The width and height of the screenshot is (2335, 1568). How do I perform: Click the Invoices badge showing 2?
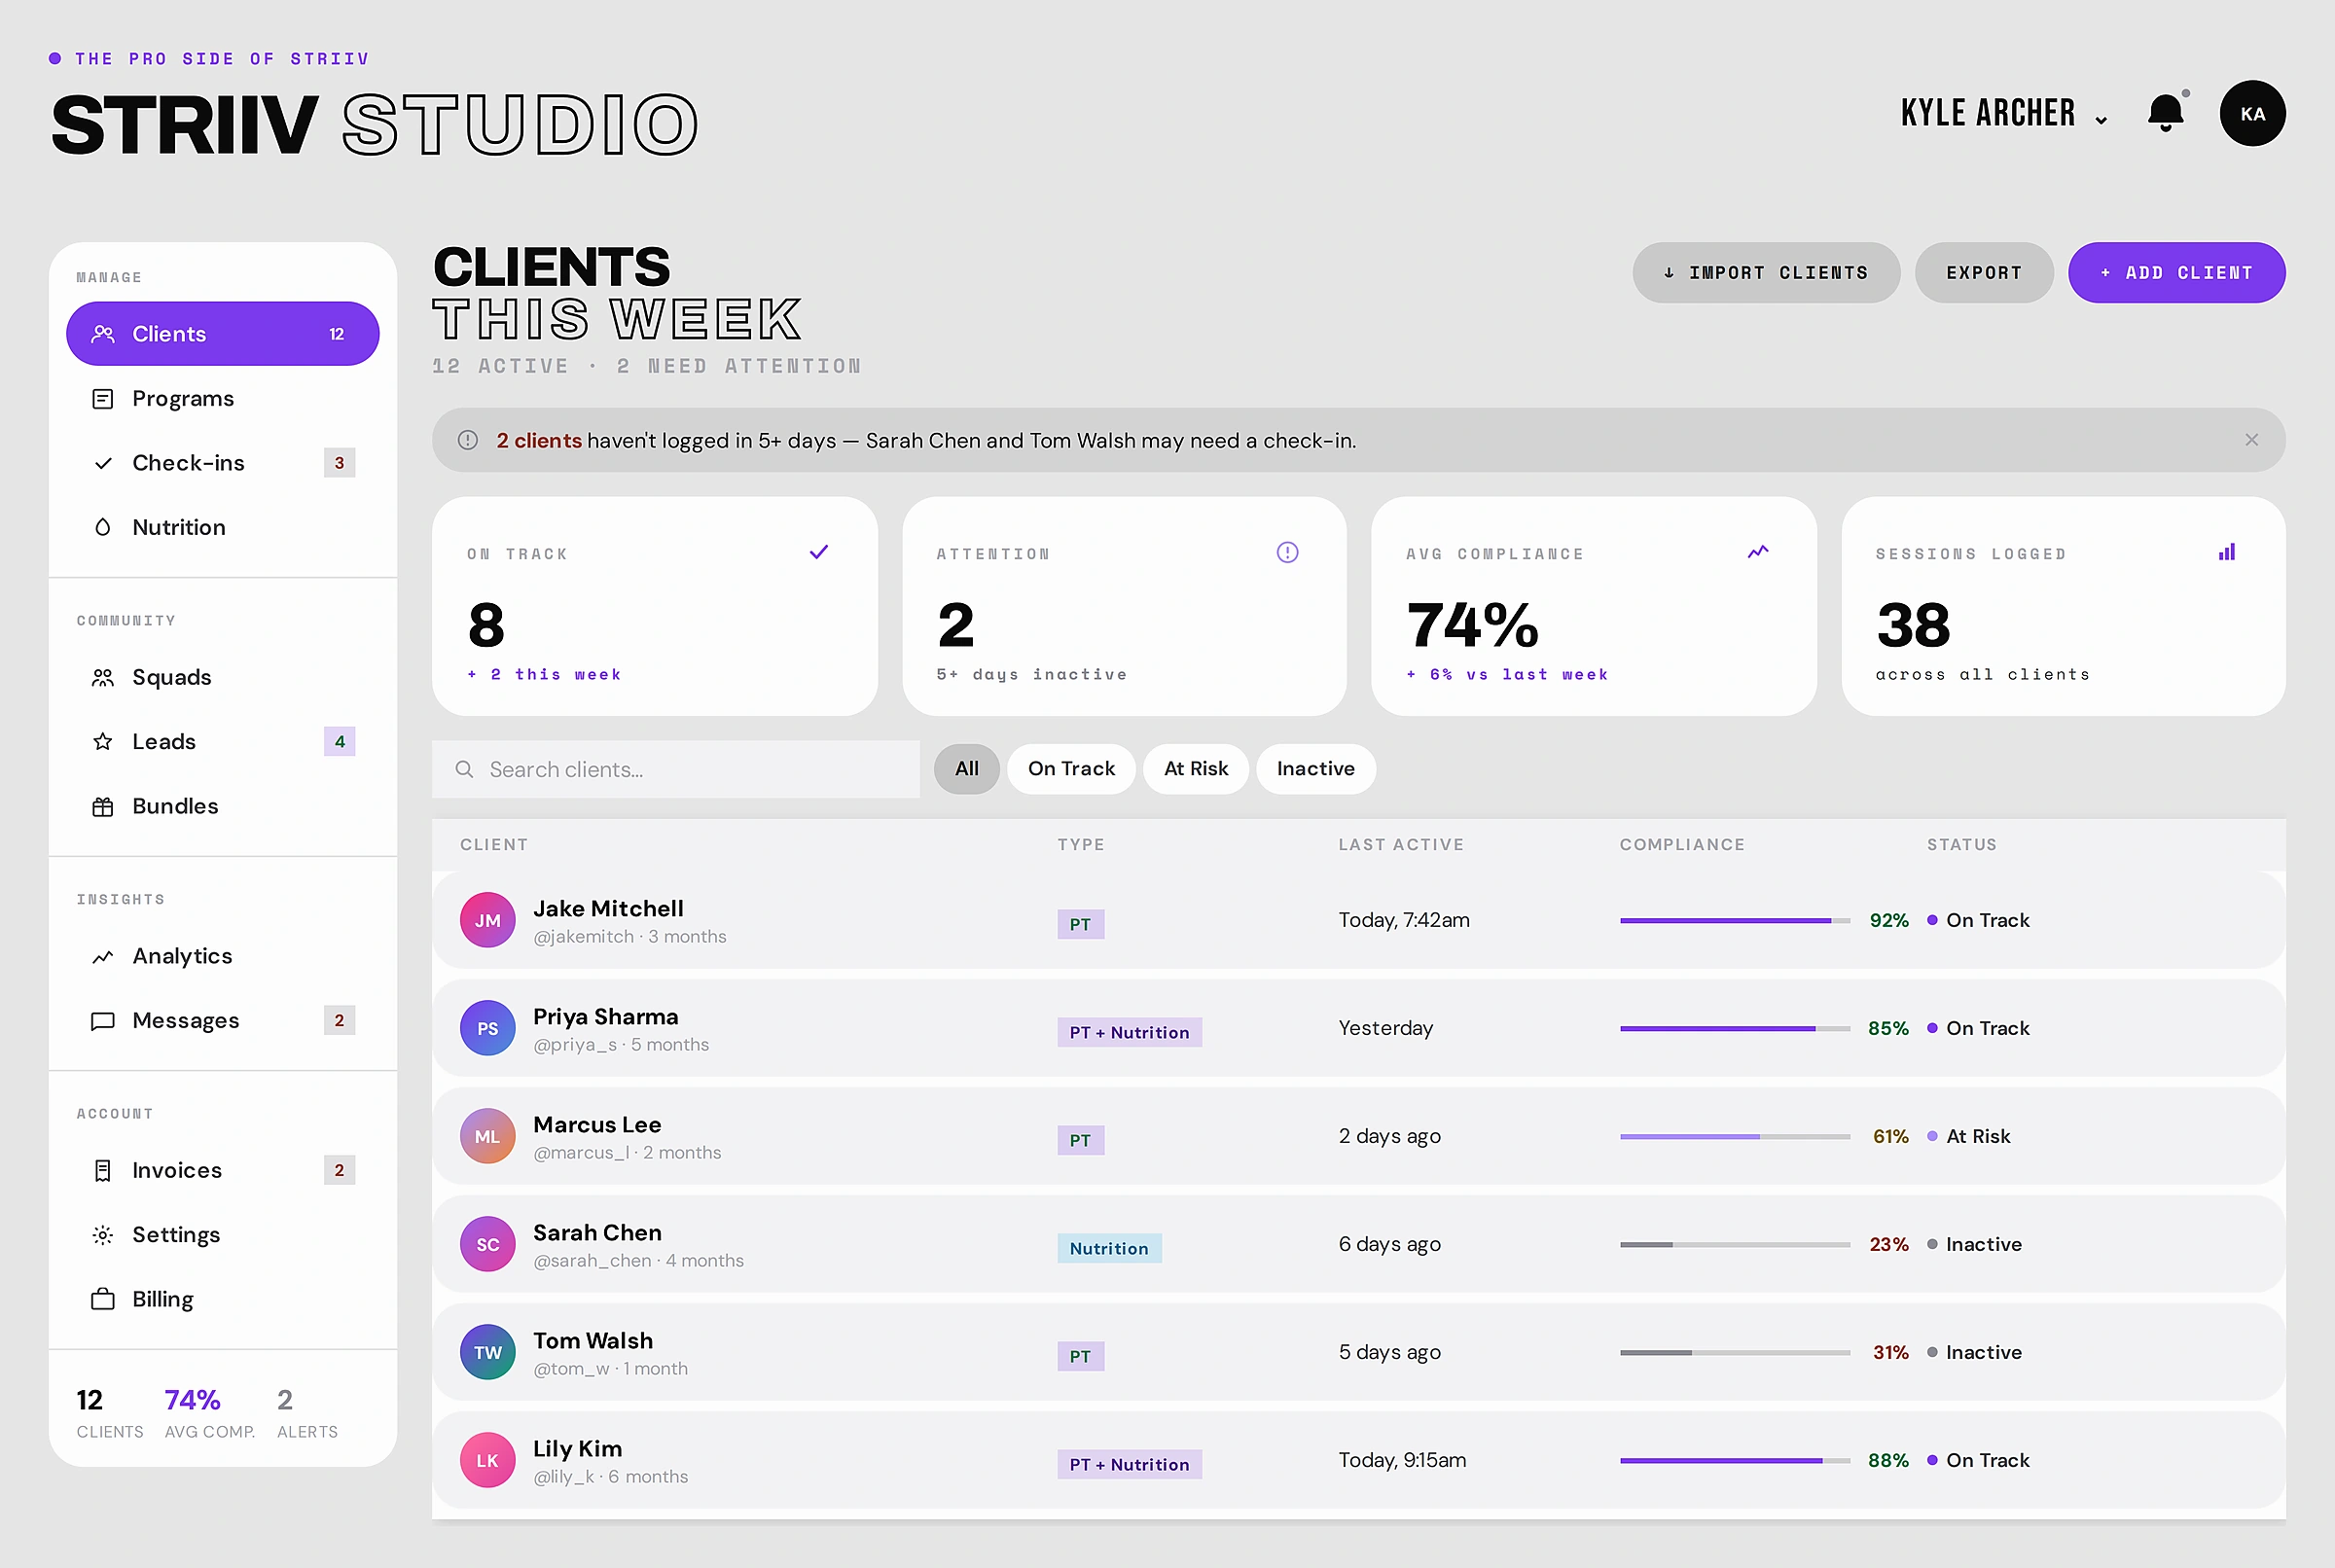click(340, 1171)
